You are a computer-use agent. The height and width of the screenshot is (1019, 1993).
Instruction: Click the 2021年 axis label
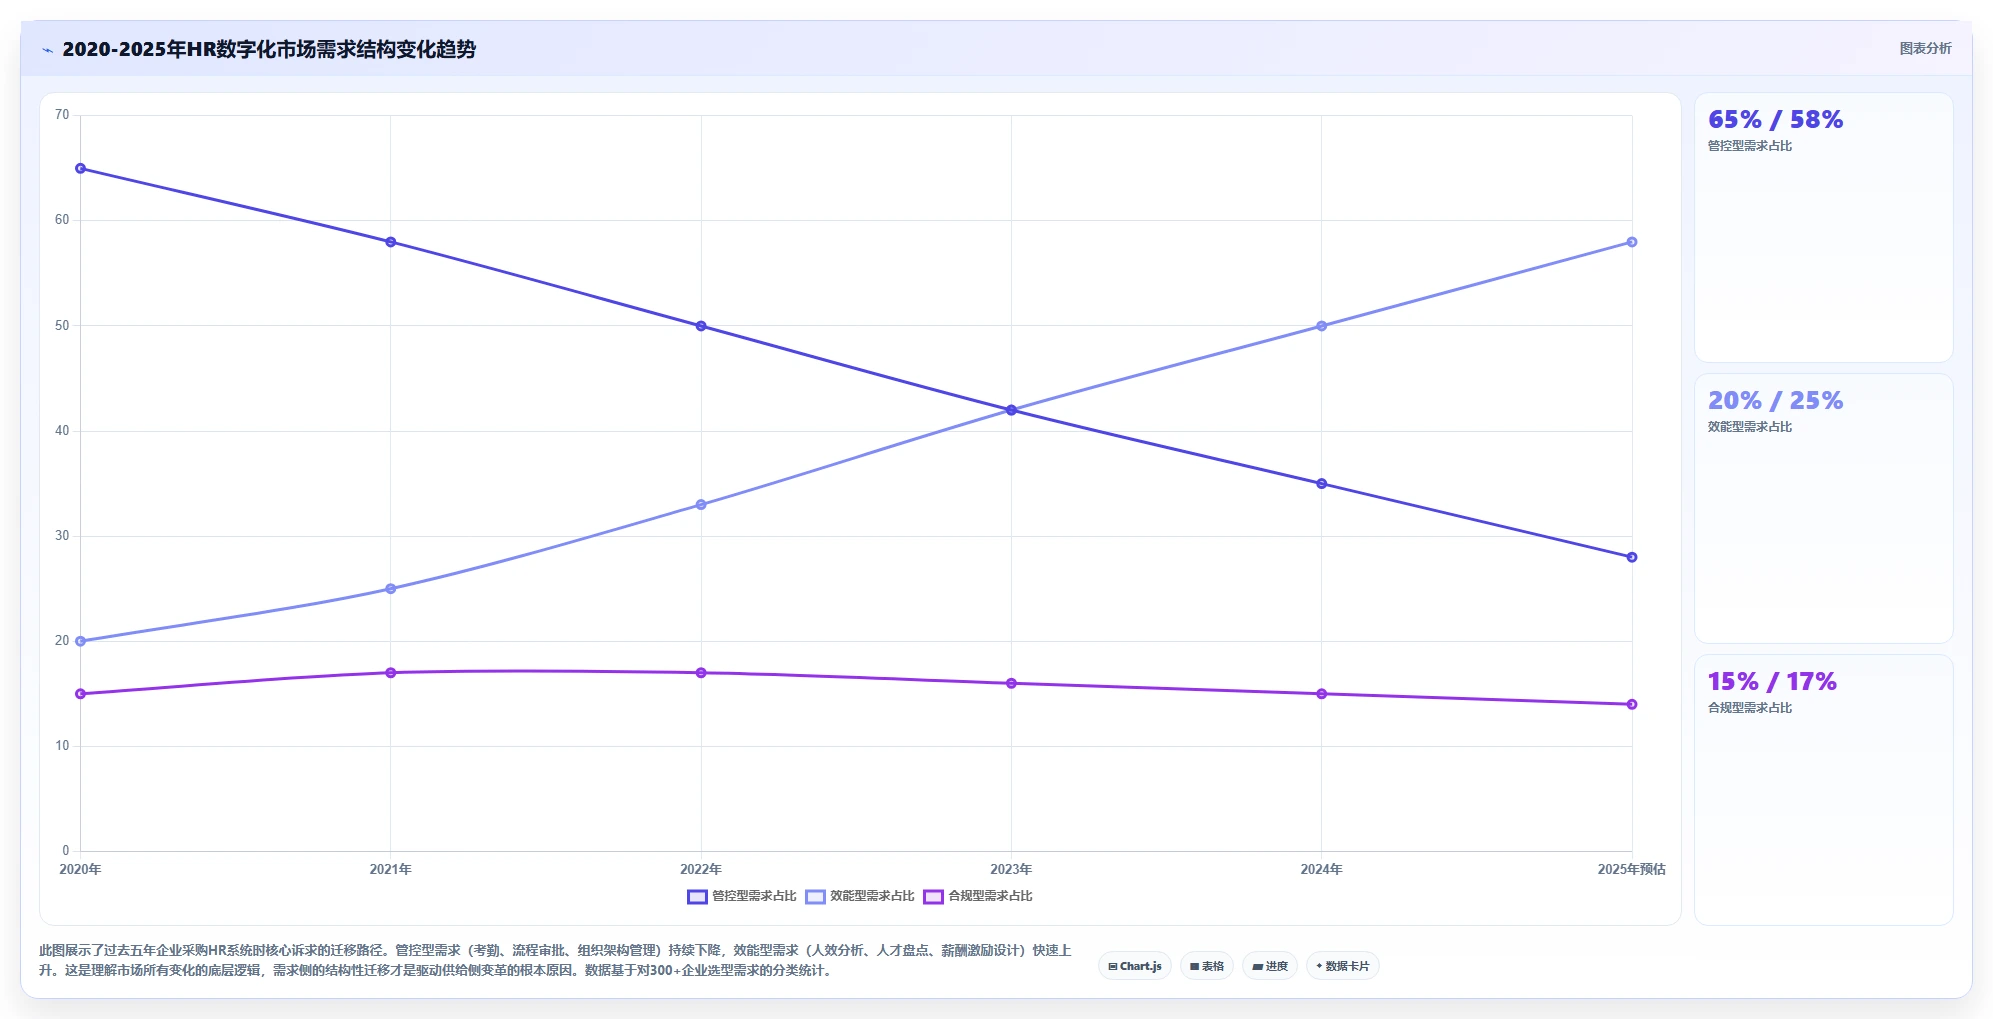(x=391, y=869)
